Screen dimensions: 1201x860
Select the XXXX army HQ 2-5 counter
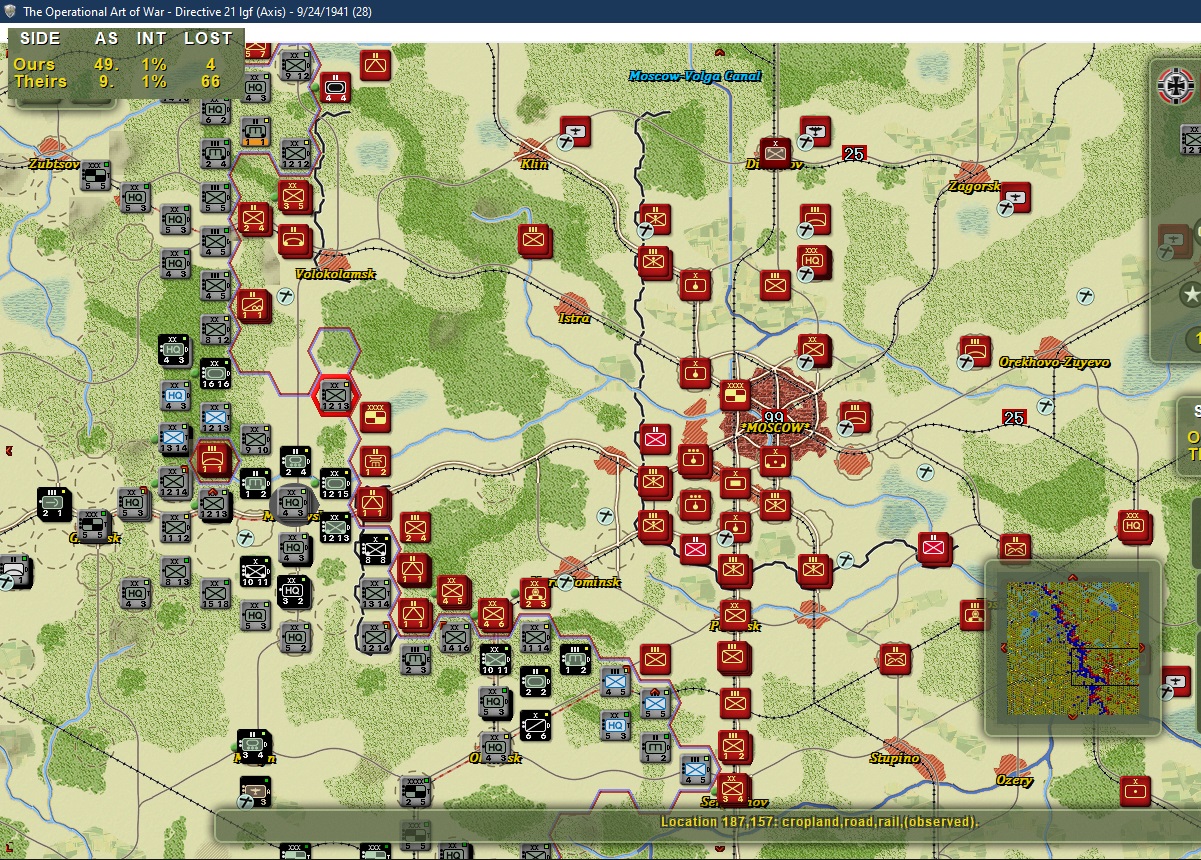(415, 791)
